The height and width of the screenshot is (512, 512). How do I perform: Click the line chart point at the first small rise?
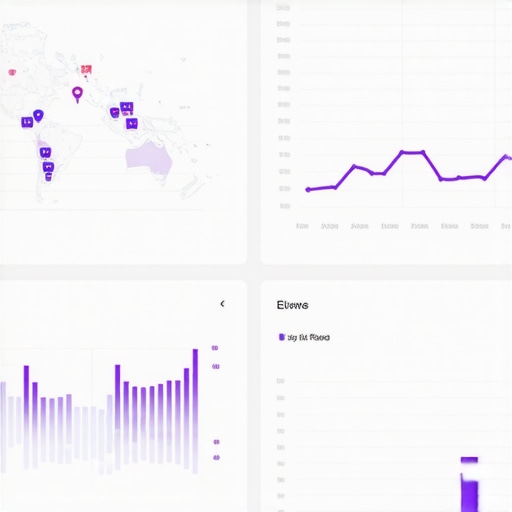335,187
